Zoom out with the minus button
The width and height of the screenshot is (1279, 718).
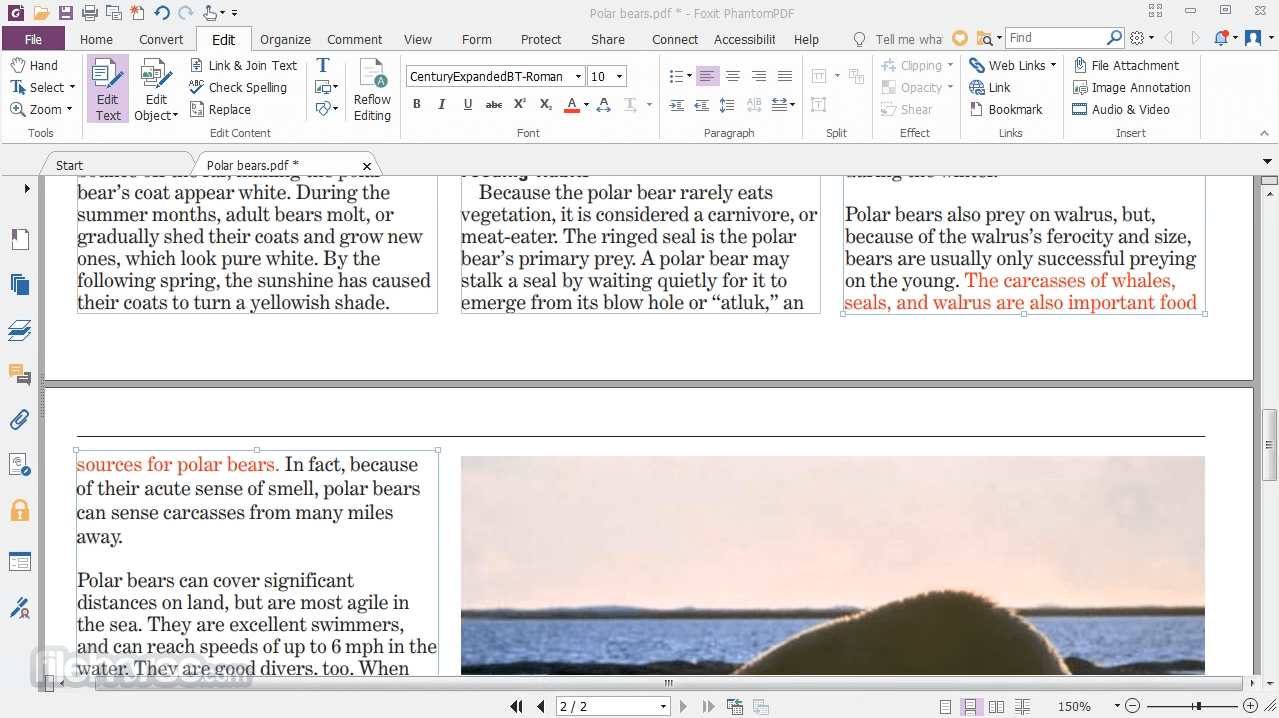(1132, 706)
